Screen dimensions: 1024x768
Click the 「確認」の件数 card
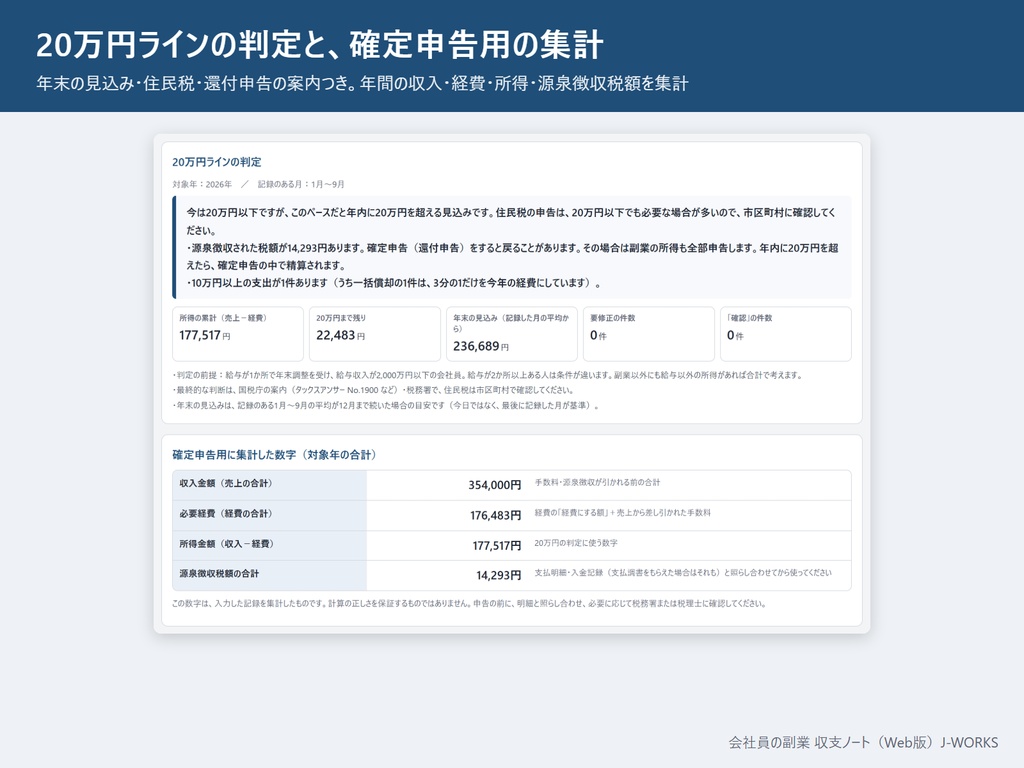tap(786, 334)
